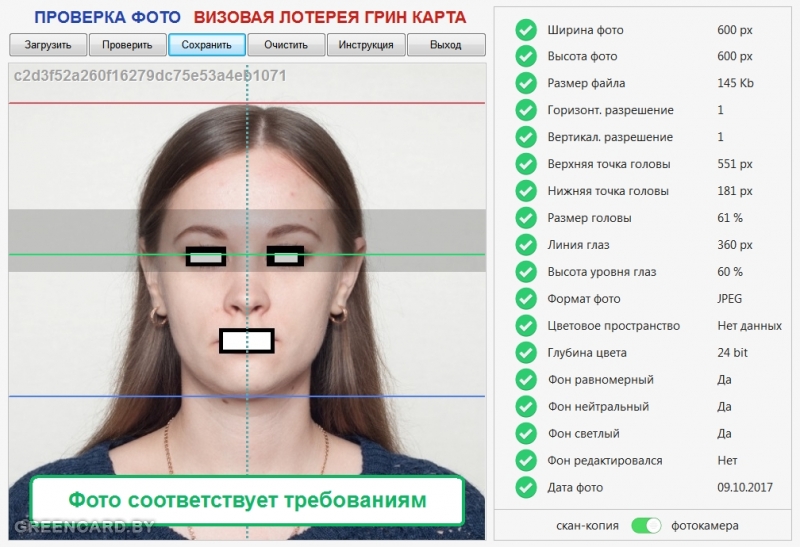The height and width of the screenshot is (547, 800).
Task: Click the checkmark icon beside Линия глаз
Action: click(526, 245)
